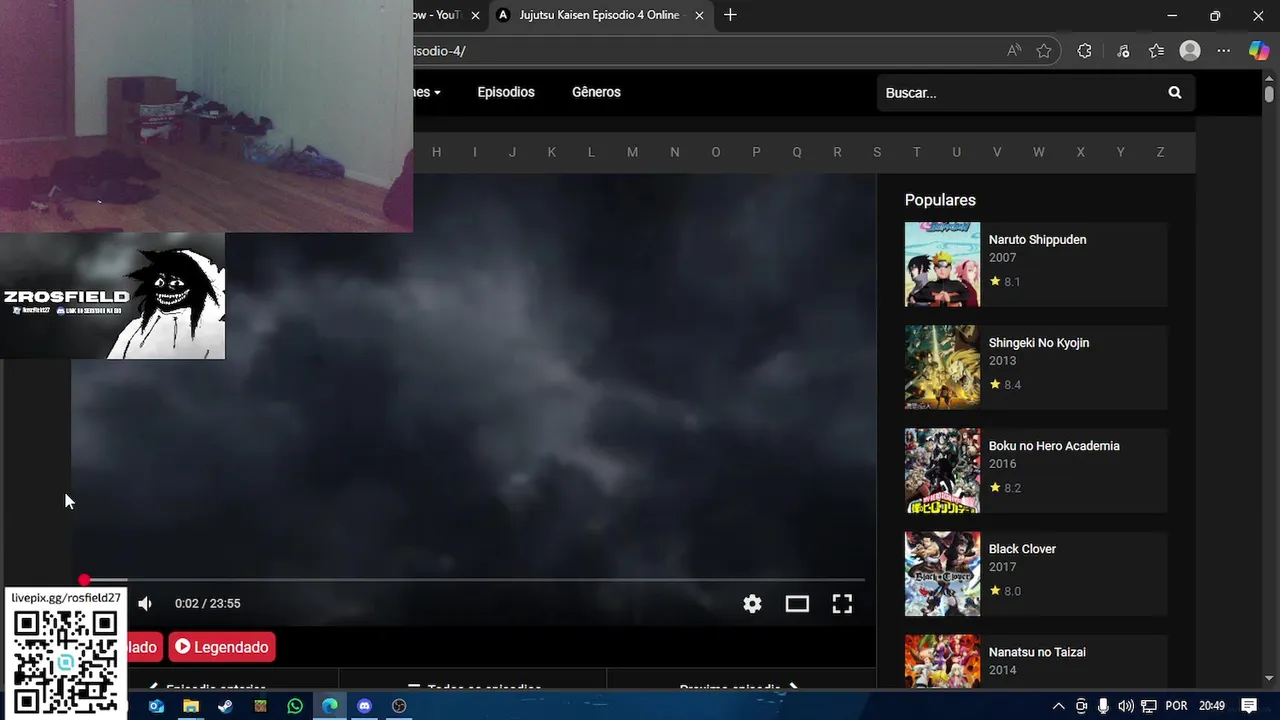
Task: Switch to Microsoft Edge on the taskbar
Action: 330,706
